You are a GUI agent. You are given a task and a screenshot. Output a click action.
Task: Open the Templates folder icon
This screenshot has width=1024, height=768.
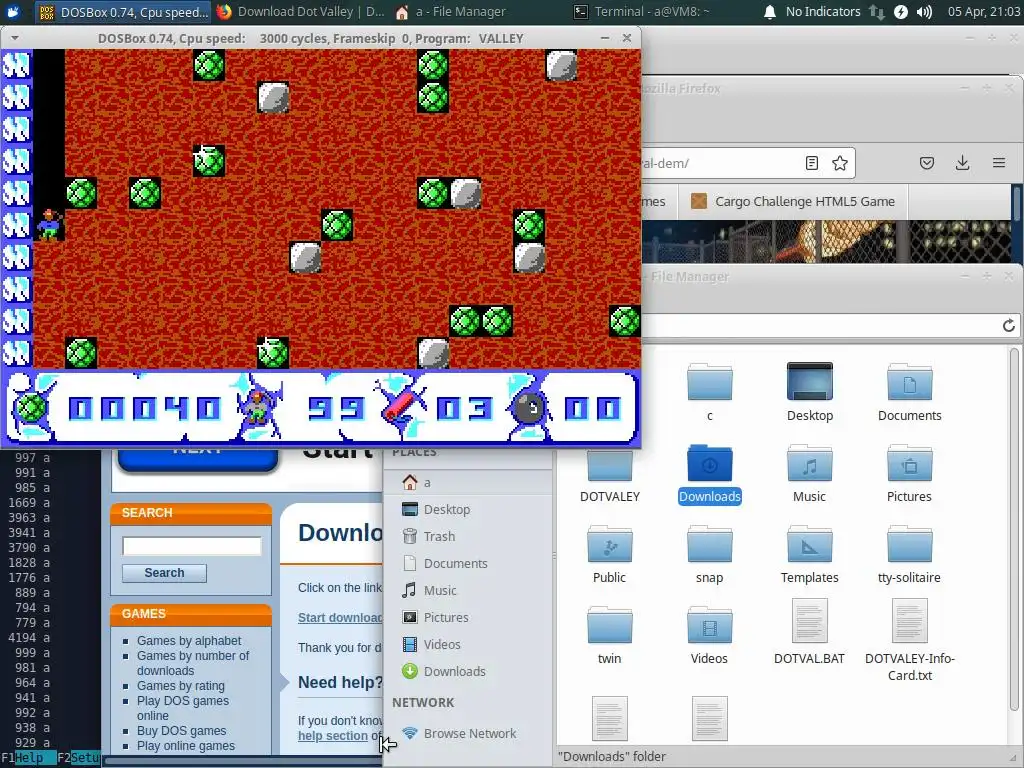[809, 554]
